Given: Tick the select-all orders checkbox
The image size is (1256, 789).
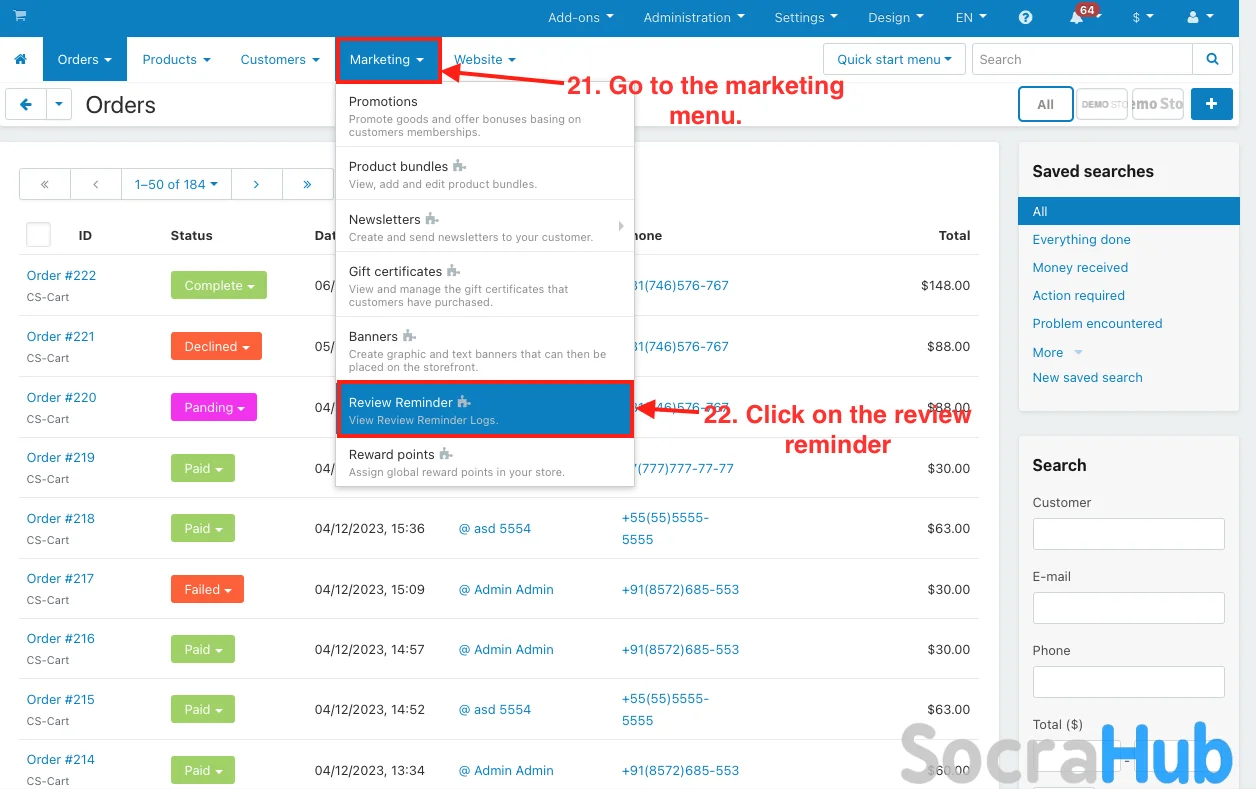Looking at the screenshot, I should point(38,235).
